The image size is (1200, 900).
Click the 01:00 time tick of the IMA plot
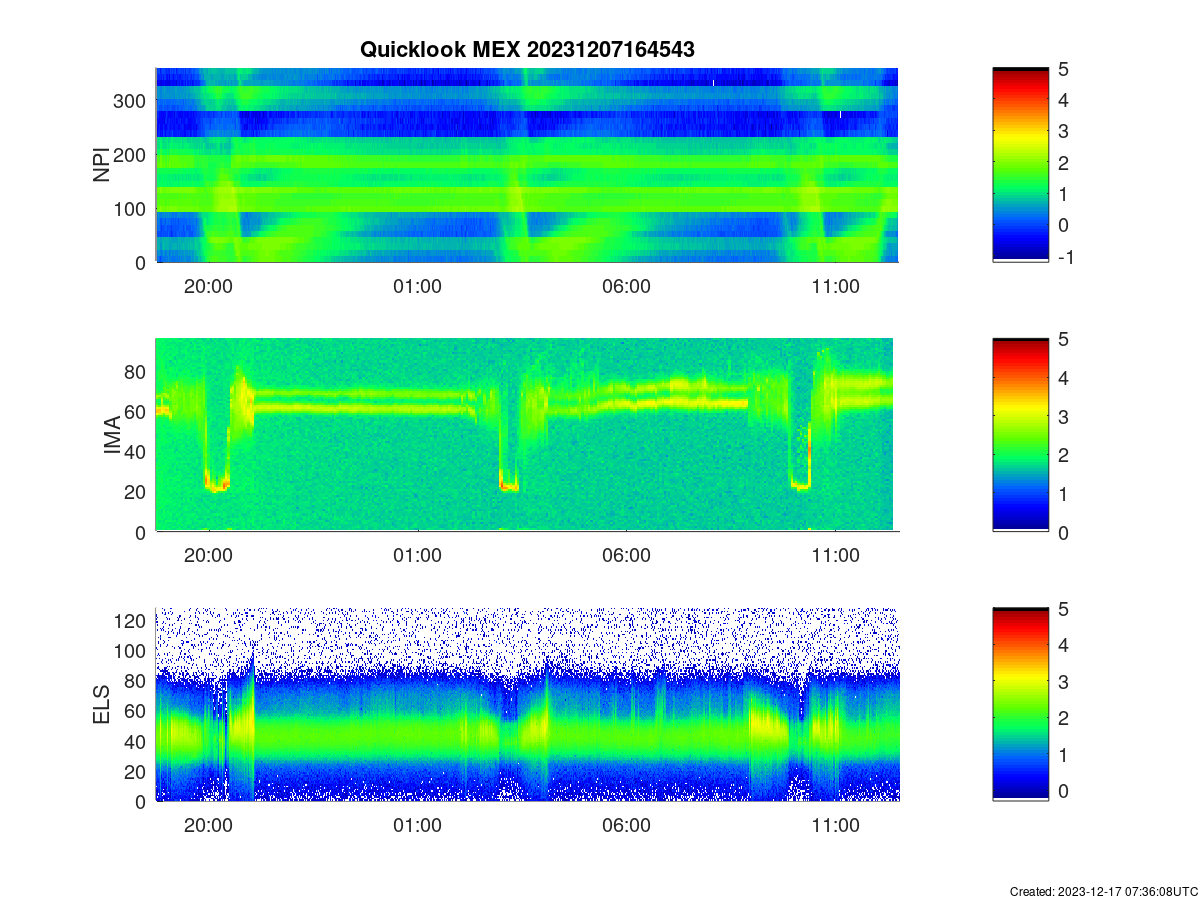coord(417,556)
